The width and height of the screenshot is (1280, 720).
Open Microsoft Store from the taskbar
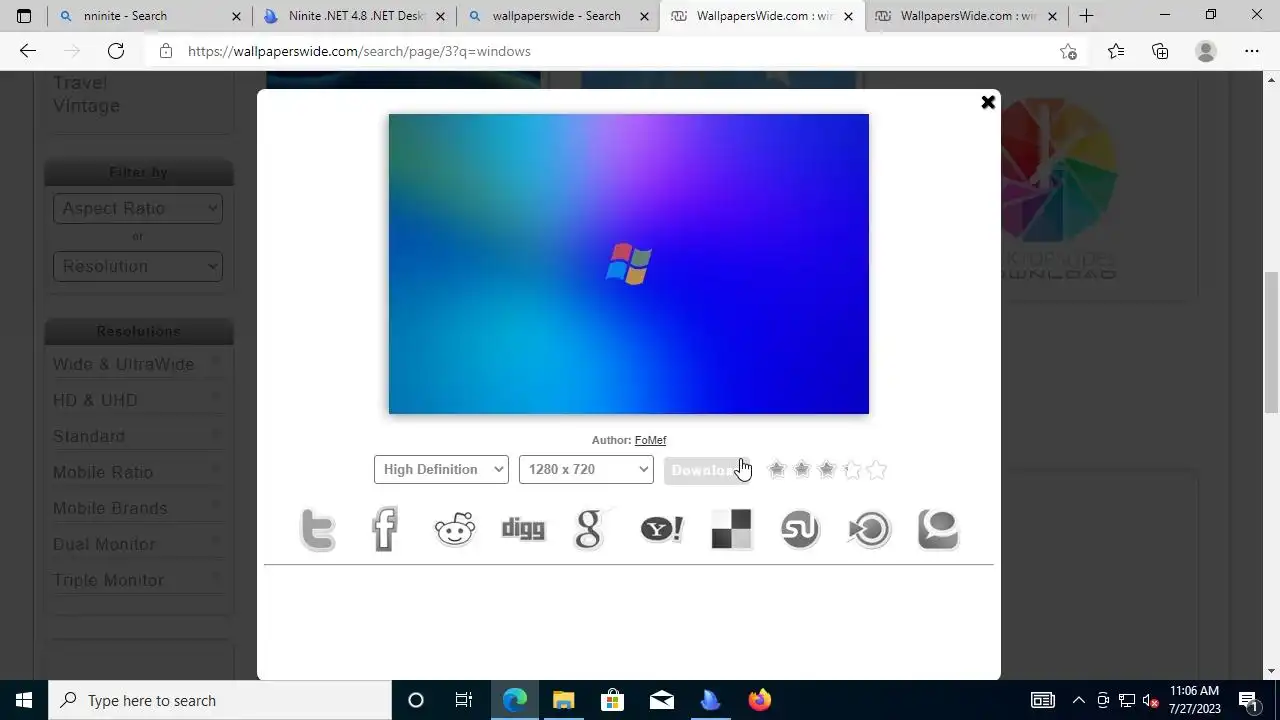[612, 700]
